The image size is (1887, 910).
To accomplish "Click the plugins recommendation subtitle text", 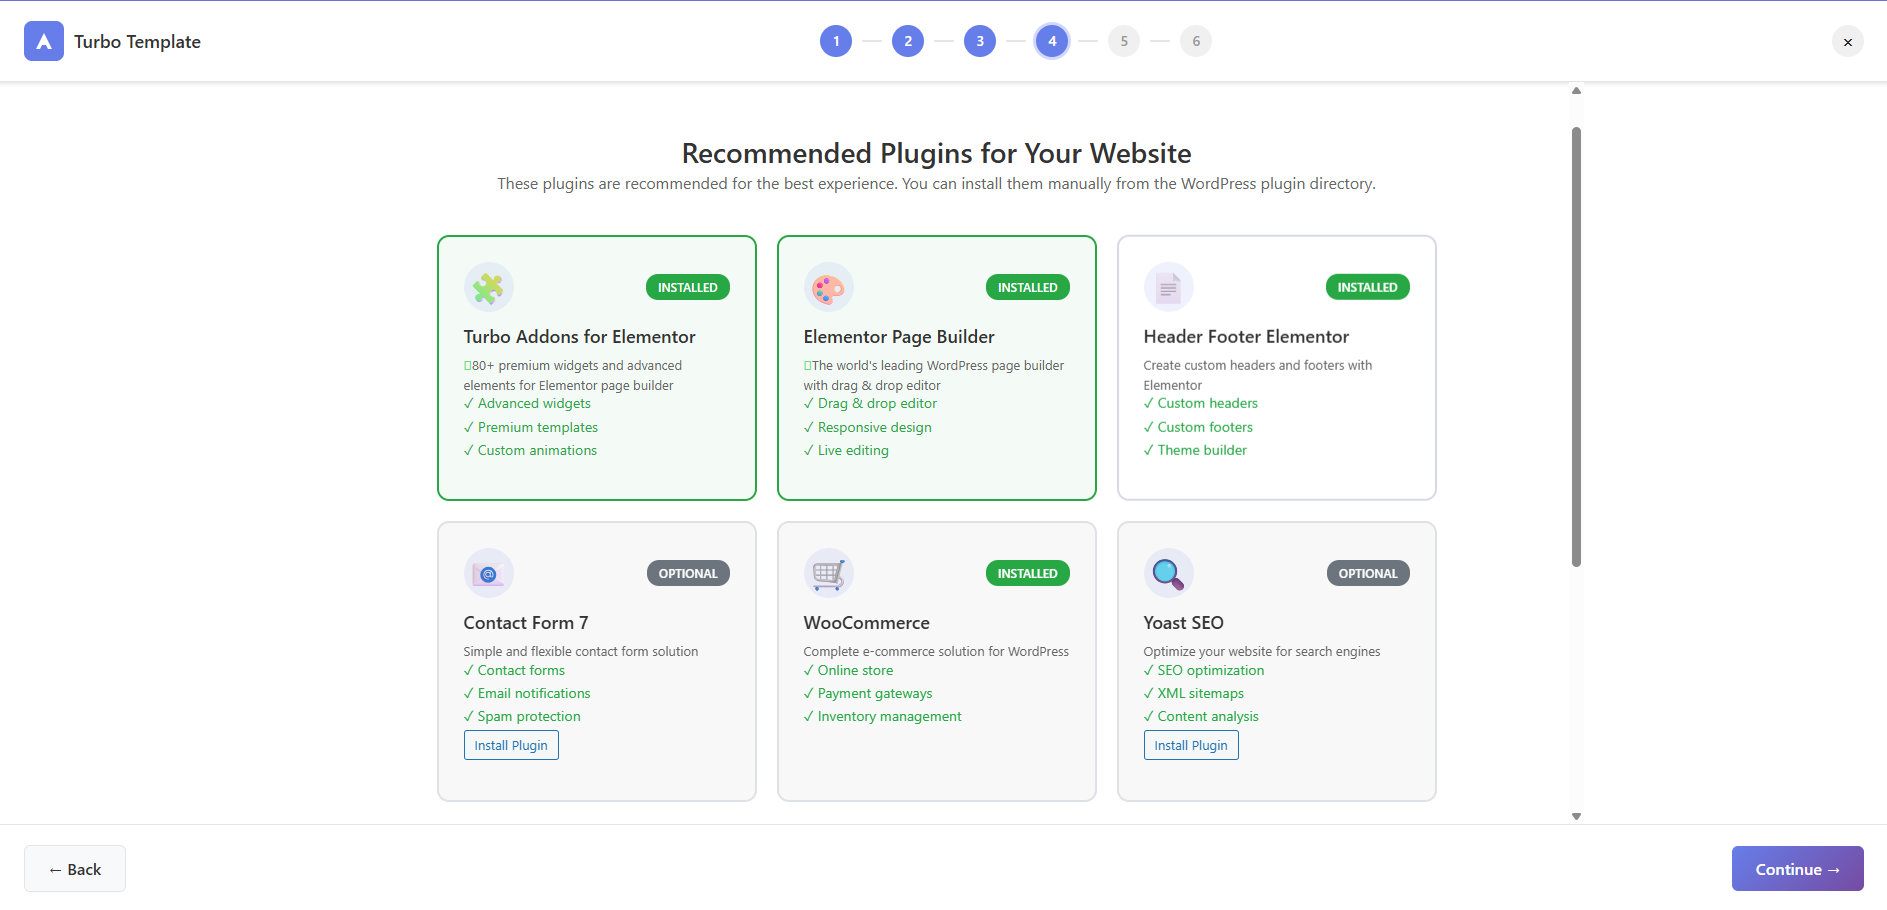I will (937, 184).
